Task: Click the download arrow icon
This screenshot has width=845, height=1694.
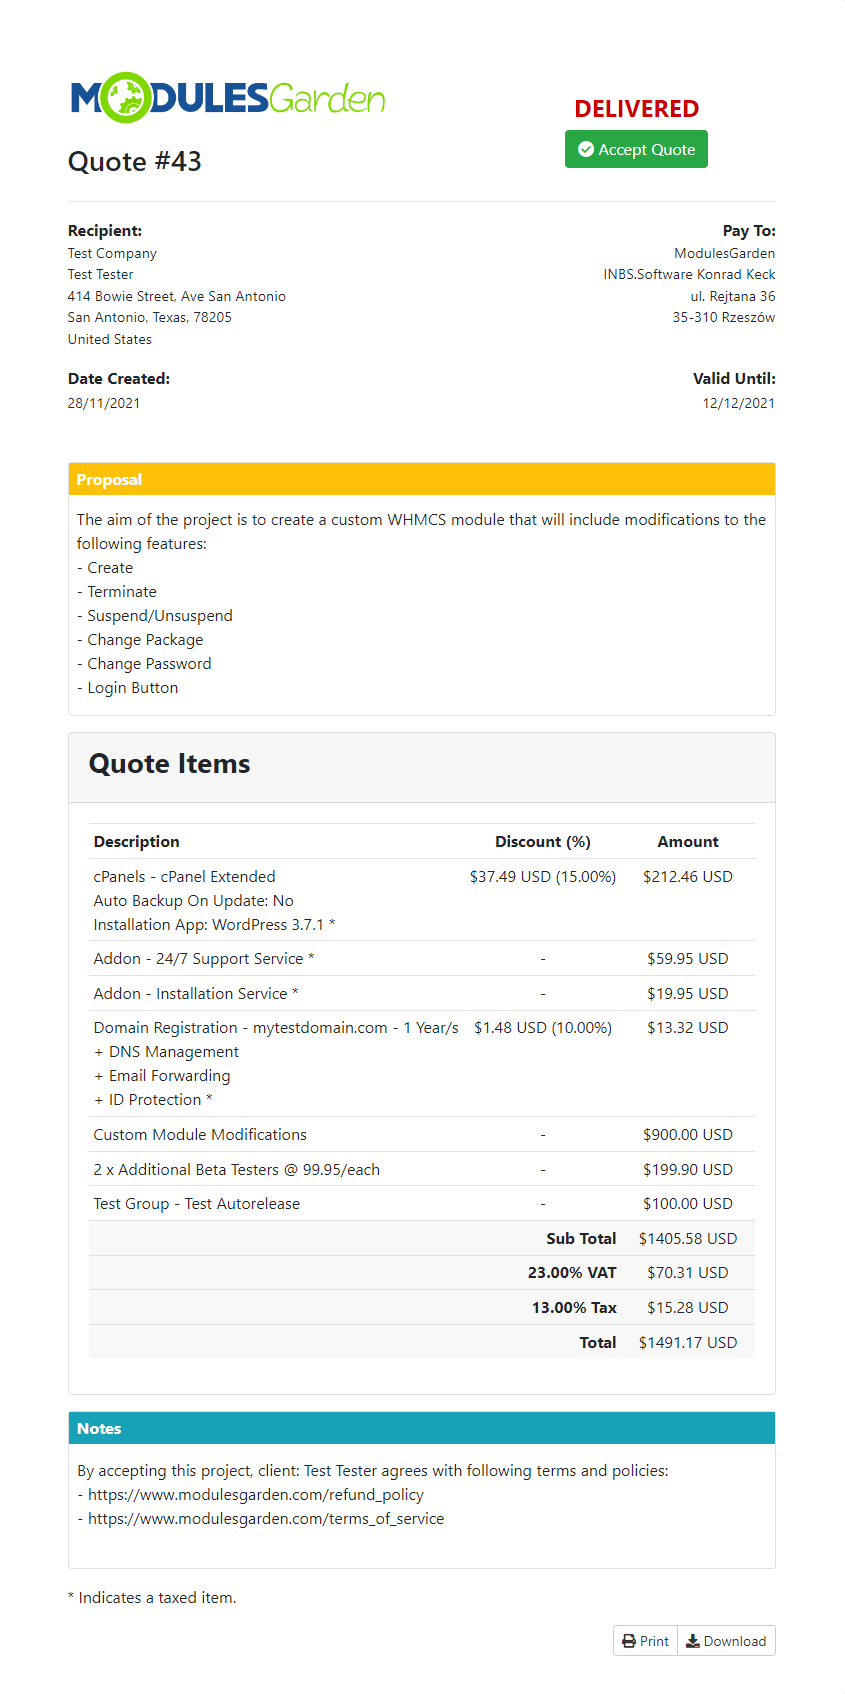Action: [x=692, y=1641]
